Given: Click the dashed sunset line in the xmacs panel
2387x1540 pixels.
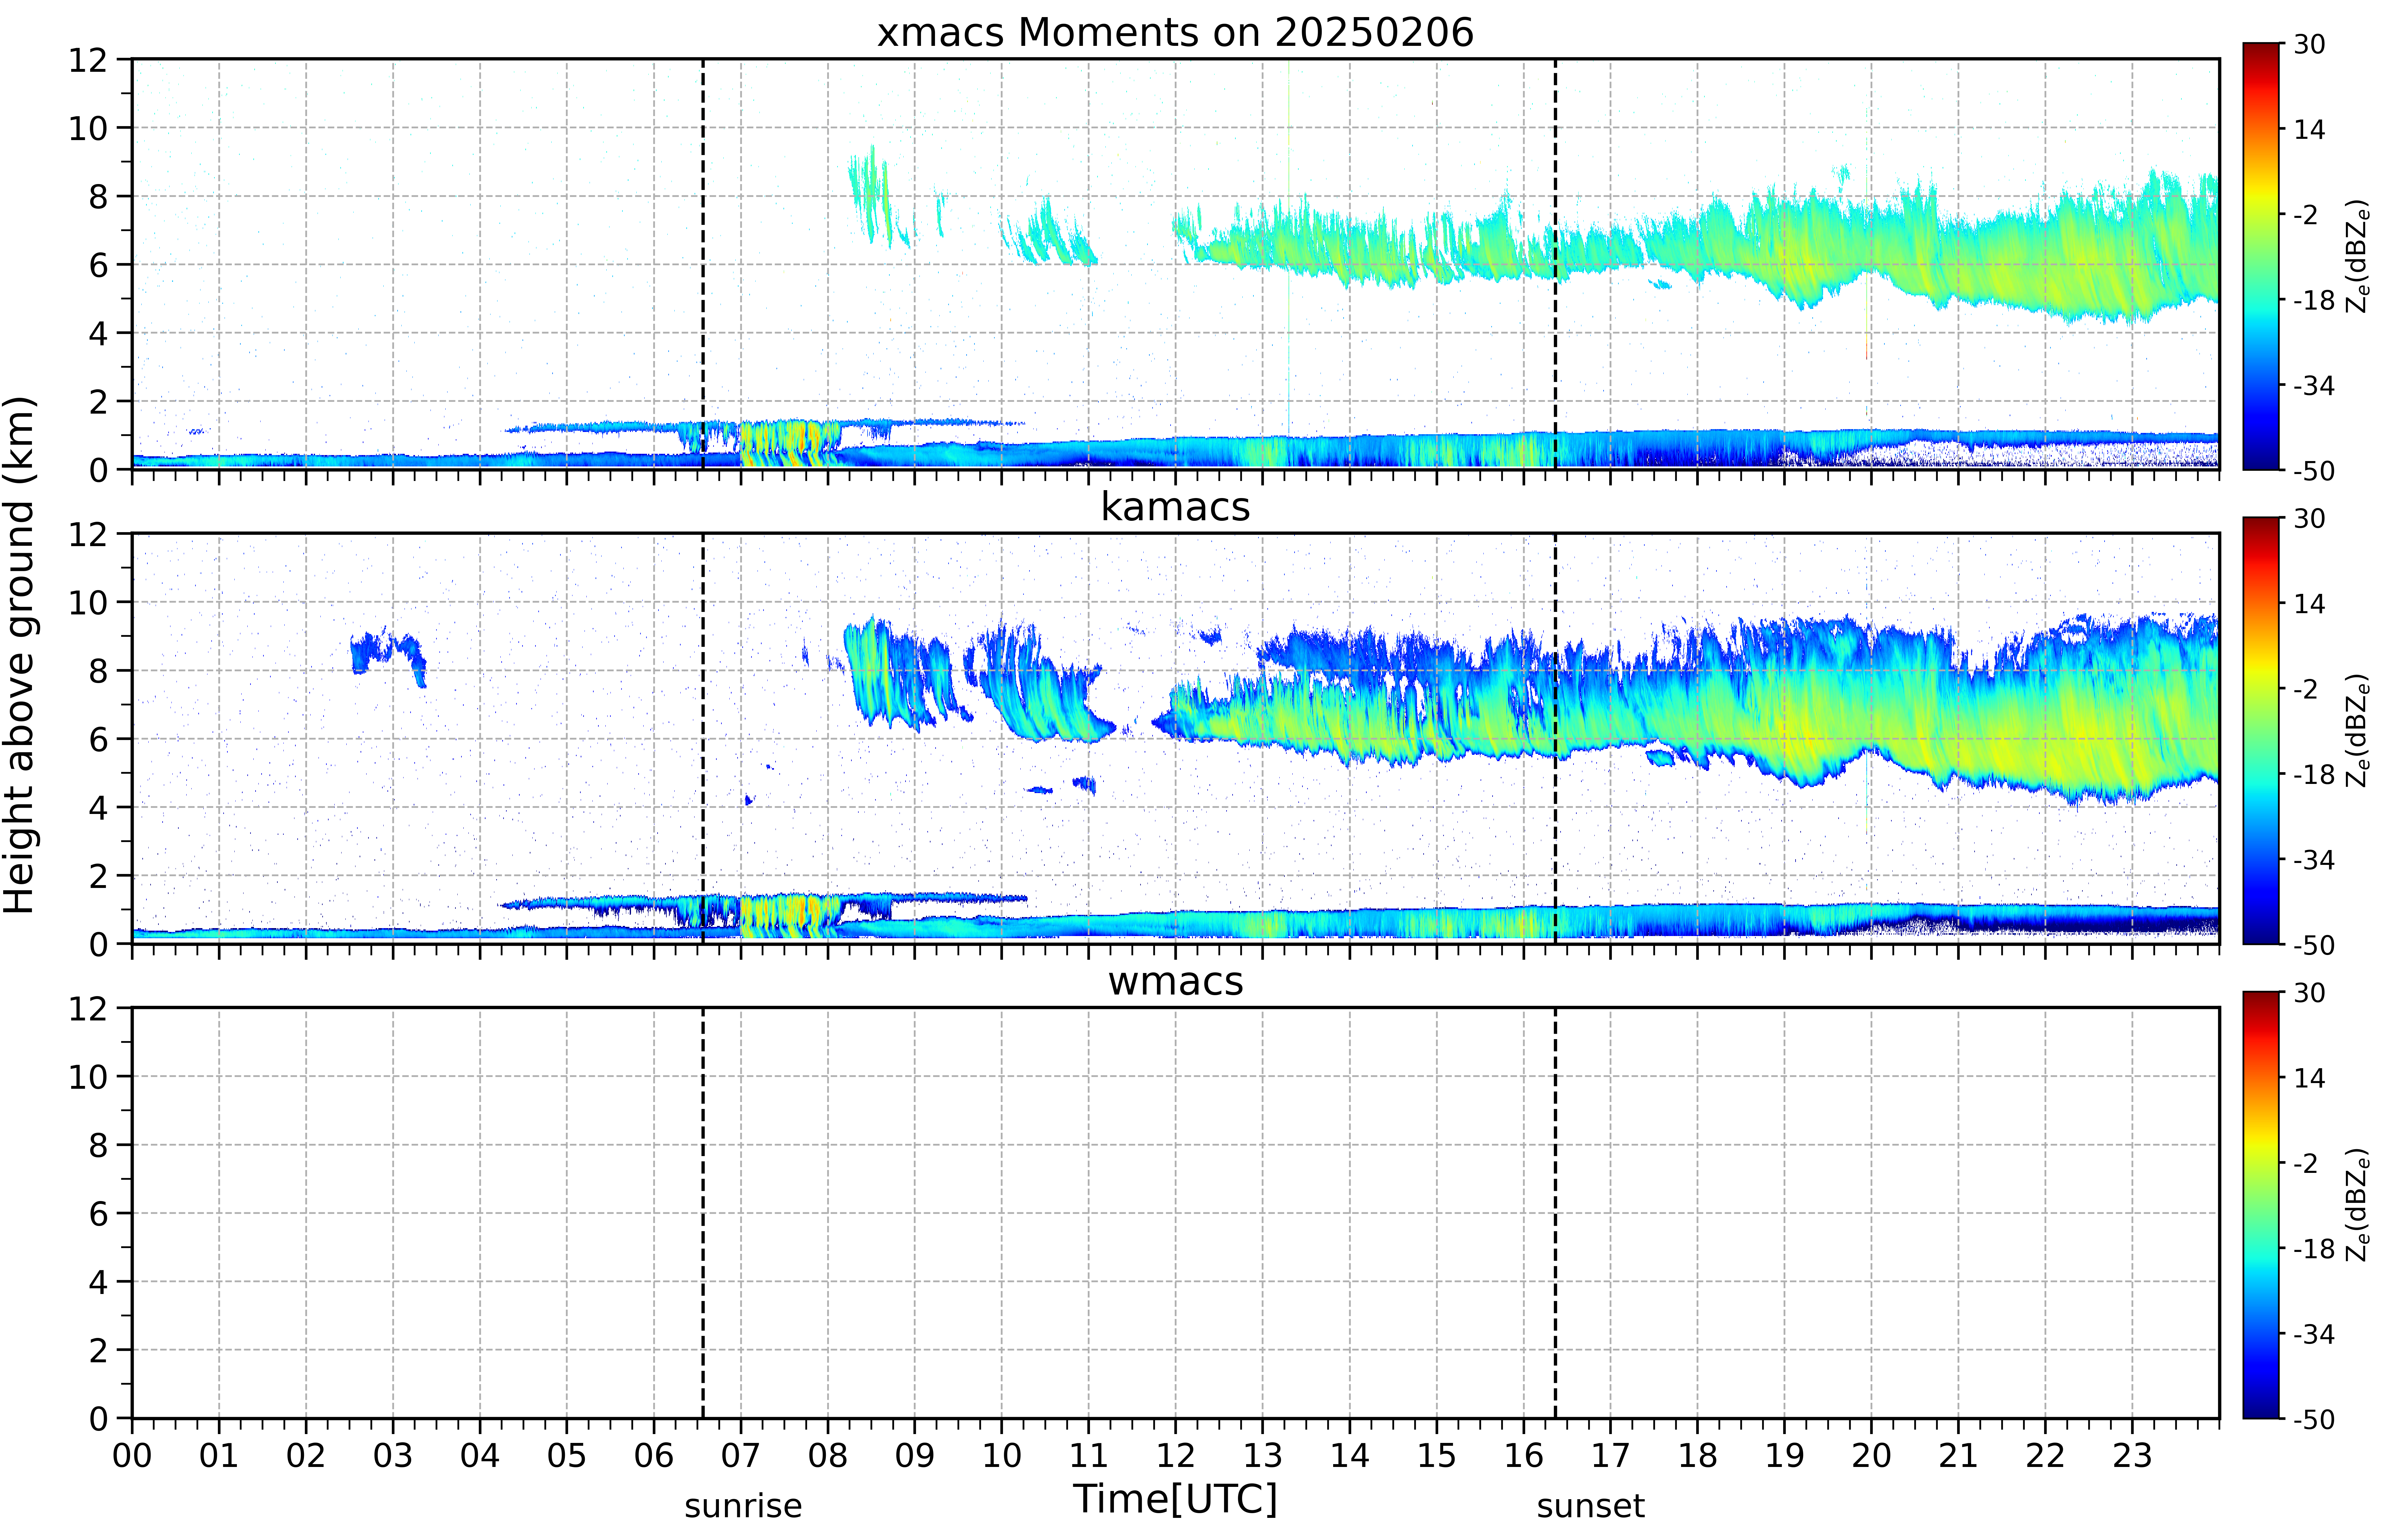Looking at the screenshot, I should [1555, 264].
